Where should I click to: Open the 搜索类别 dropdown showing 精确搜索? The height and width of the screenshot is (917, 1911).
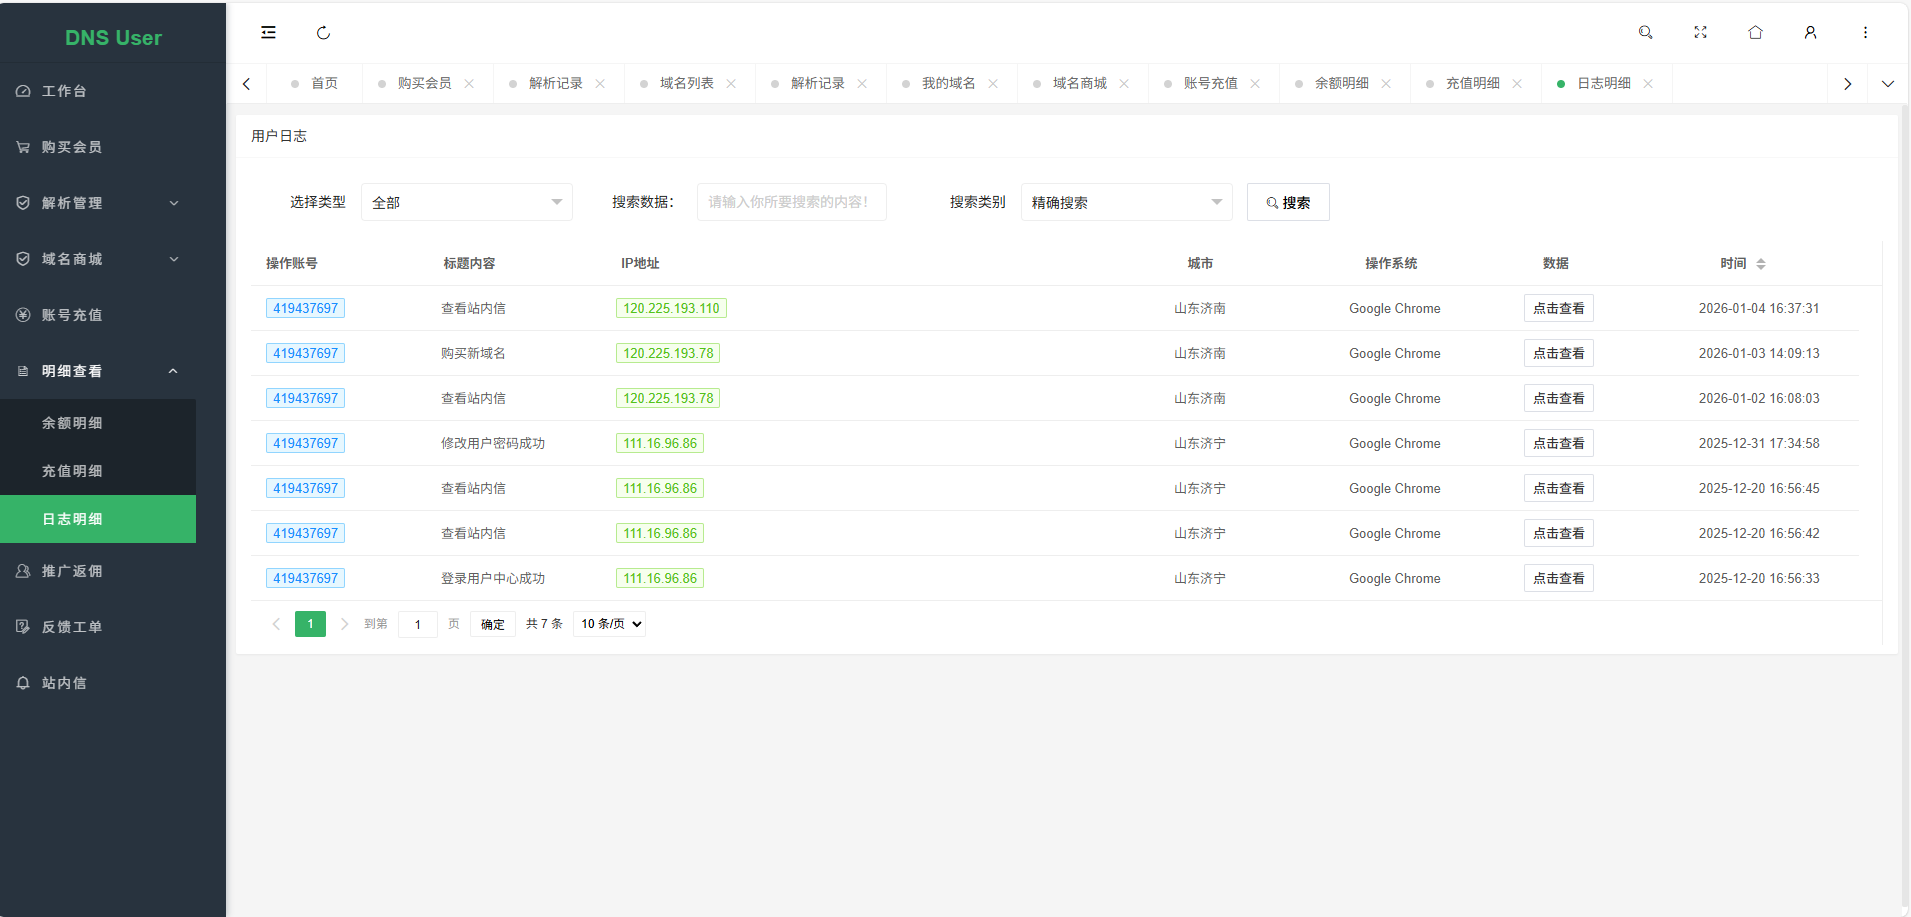pos(1126,202)
